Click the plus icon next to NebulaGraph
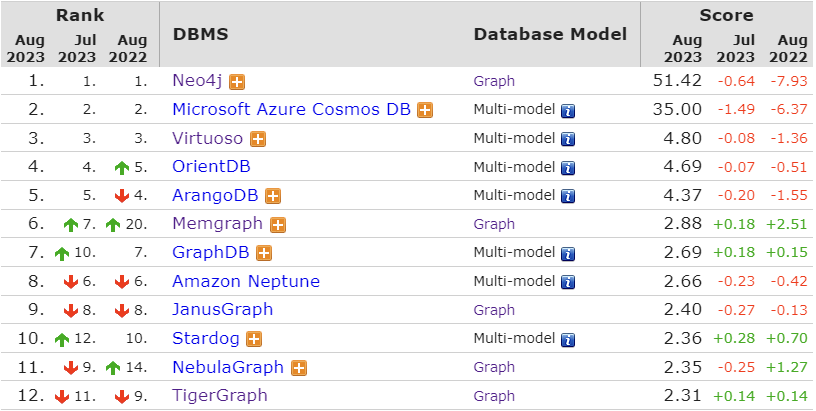Image resolution: width=816 pixels, height=411 pixels. 299,368
